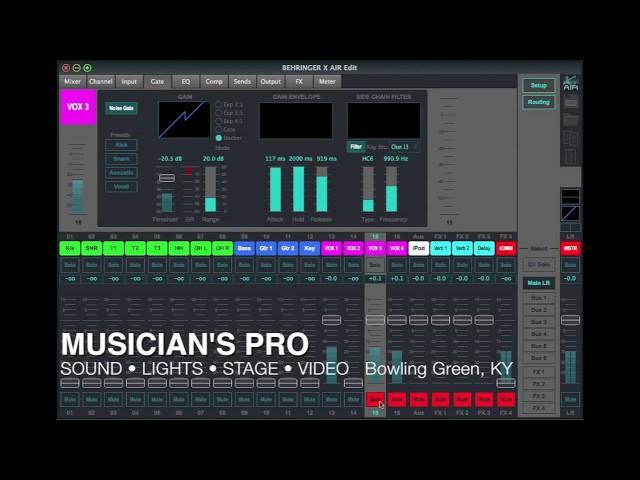Select the red COMBI FX label
This screenshot has width=640, height=480.
[x=506, y=248]
